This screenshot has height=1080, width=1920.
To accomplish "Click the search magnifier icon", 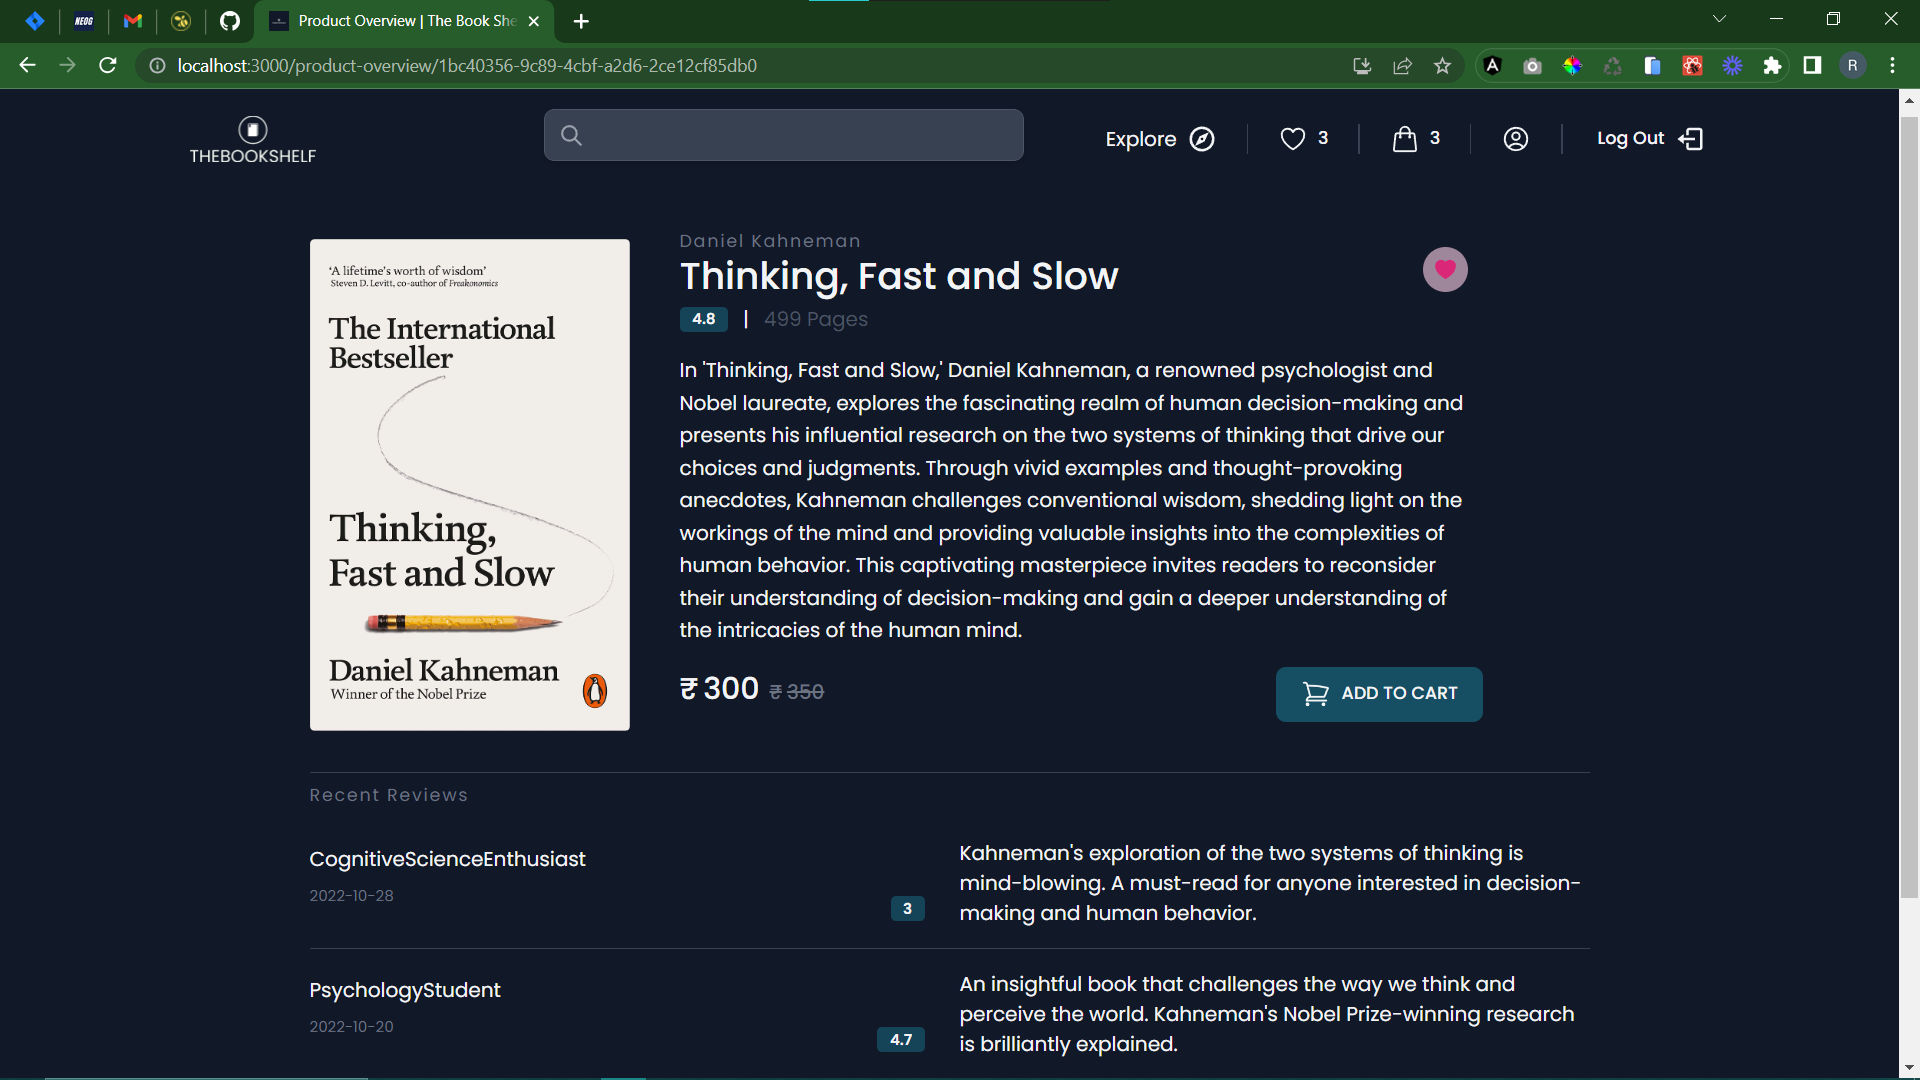I will click(x=571, y=135).
